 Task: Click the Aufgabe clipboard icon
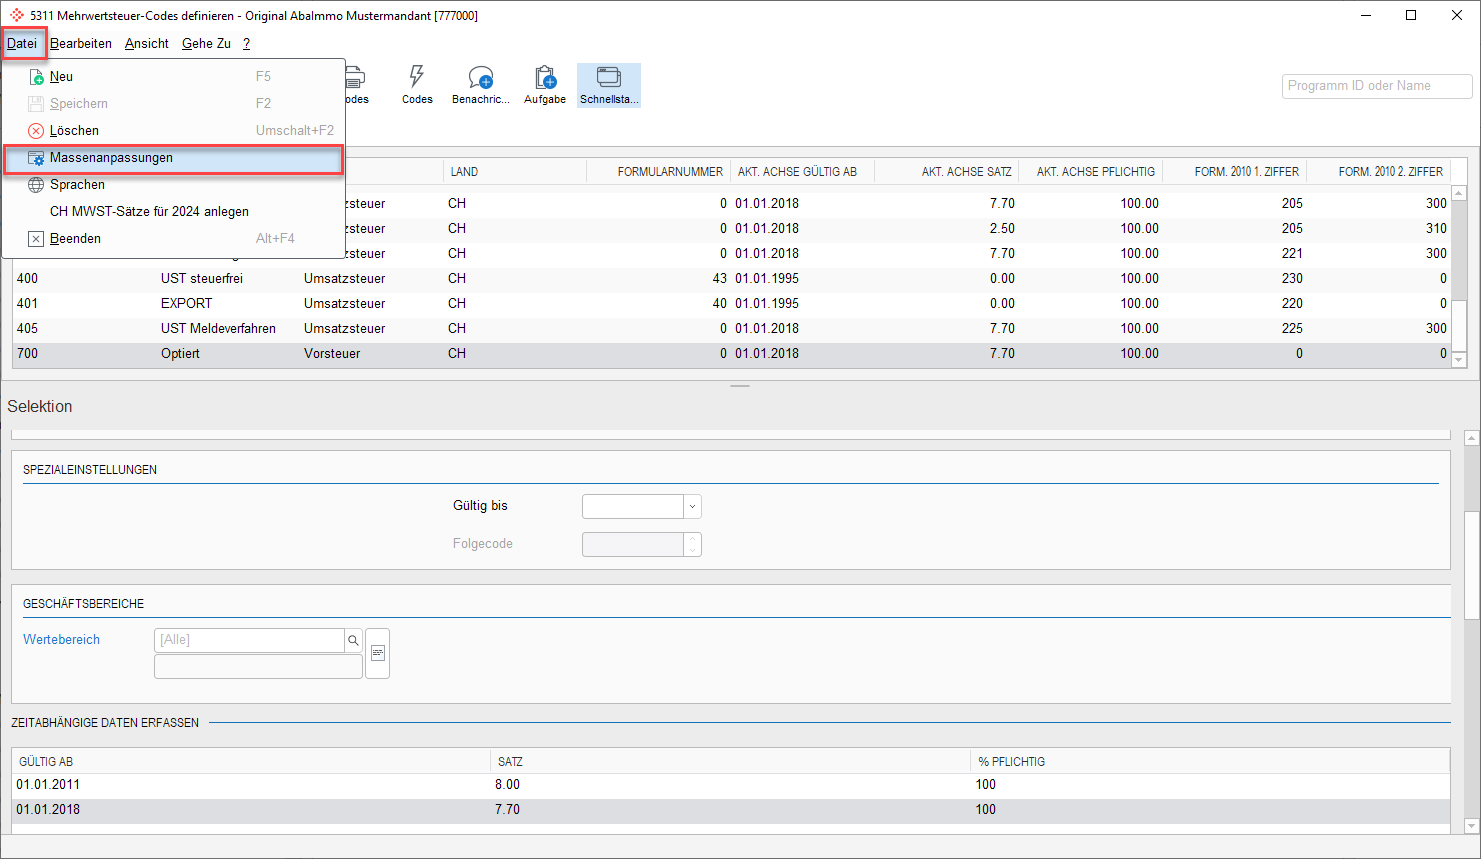(544, 84)
